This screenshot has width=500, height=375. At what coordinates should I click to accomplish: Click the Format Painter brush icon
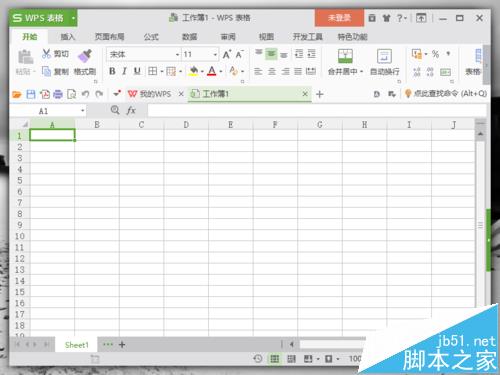tap(85, 56)
